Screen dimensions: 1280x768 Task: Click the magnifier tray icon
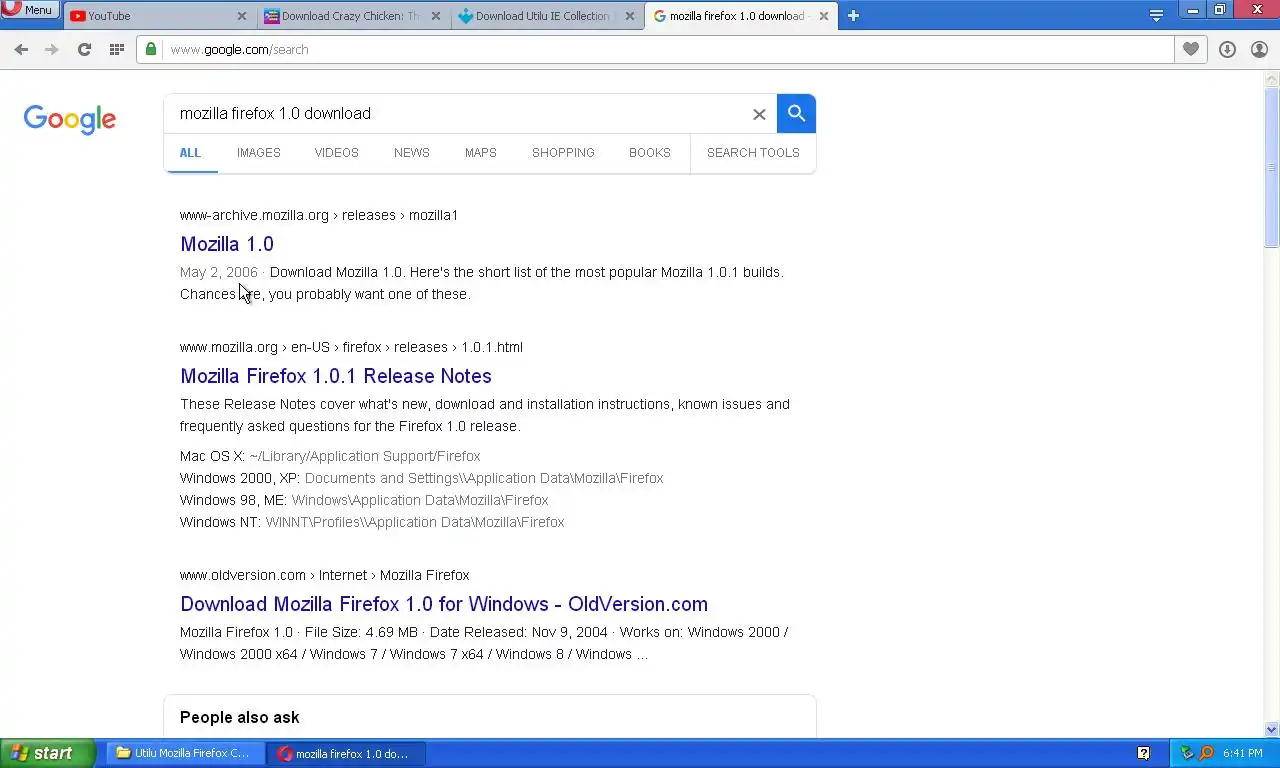(1205, 754)
